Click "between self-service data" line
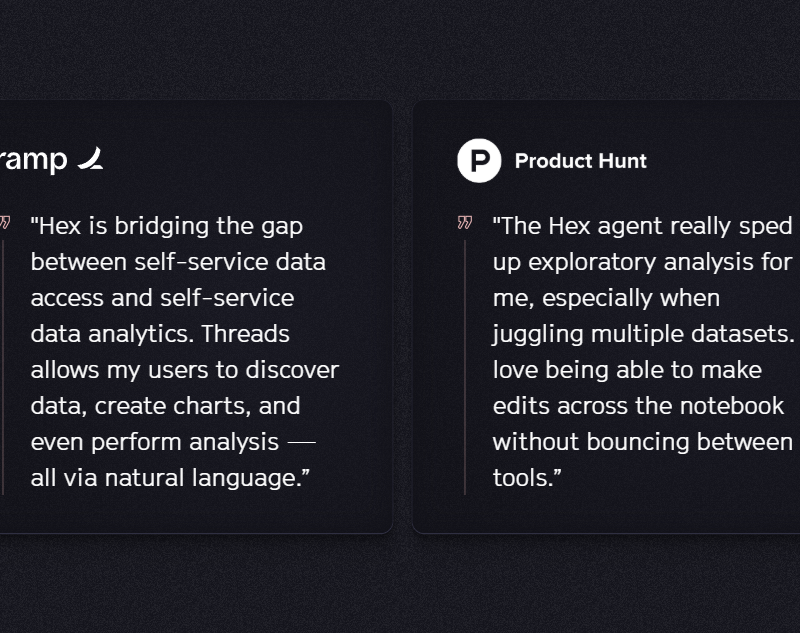 pos(178,262)
